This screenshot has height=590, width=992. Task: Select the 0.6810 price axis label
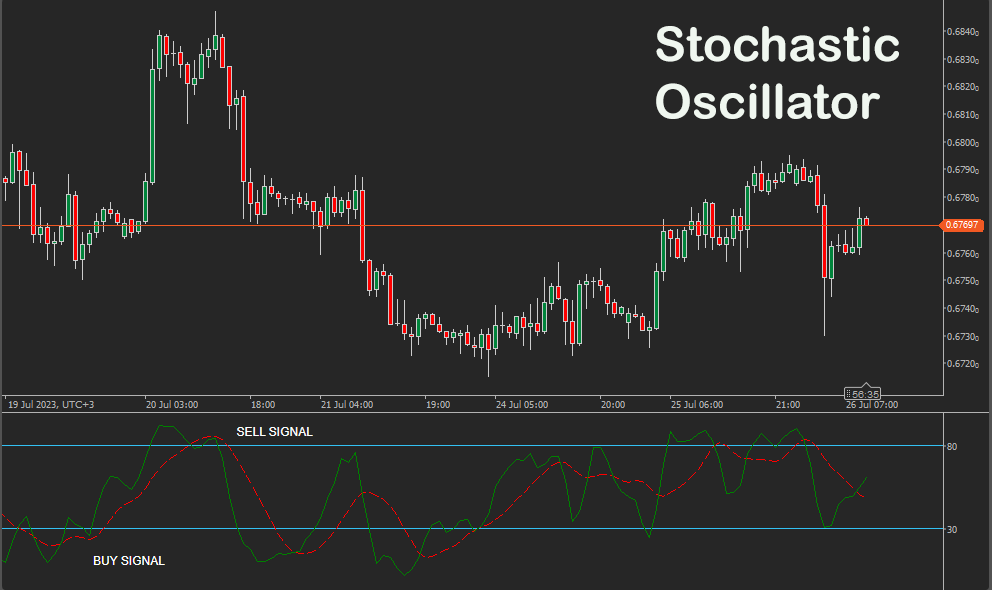(963, 114)
